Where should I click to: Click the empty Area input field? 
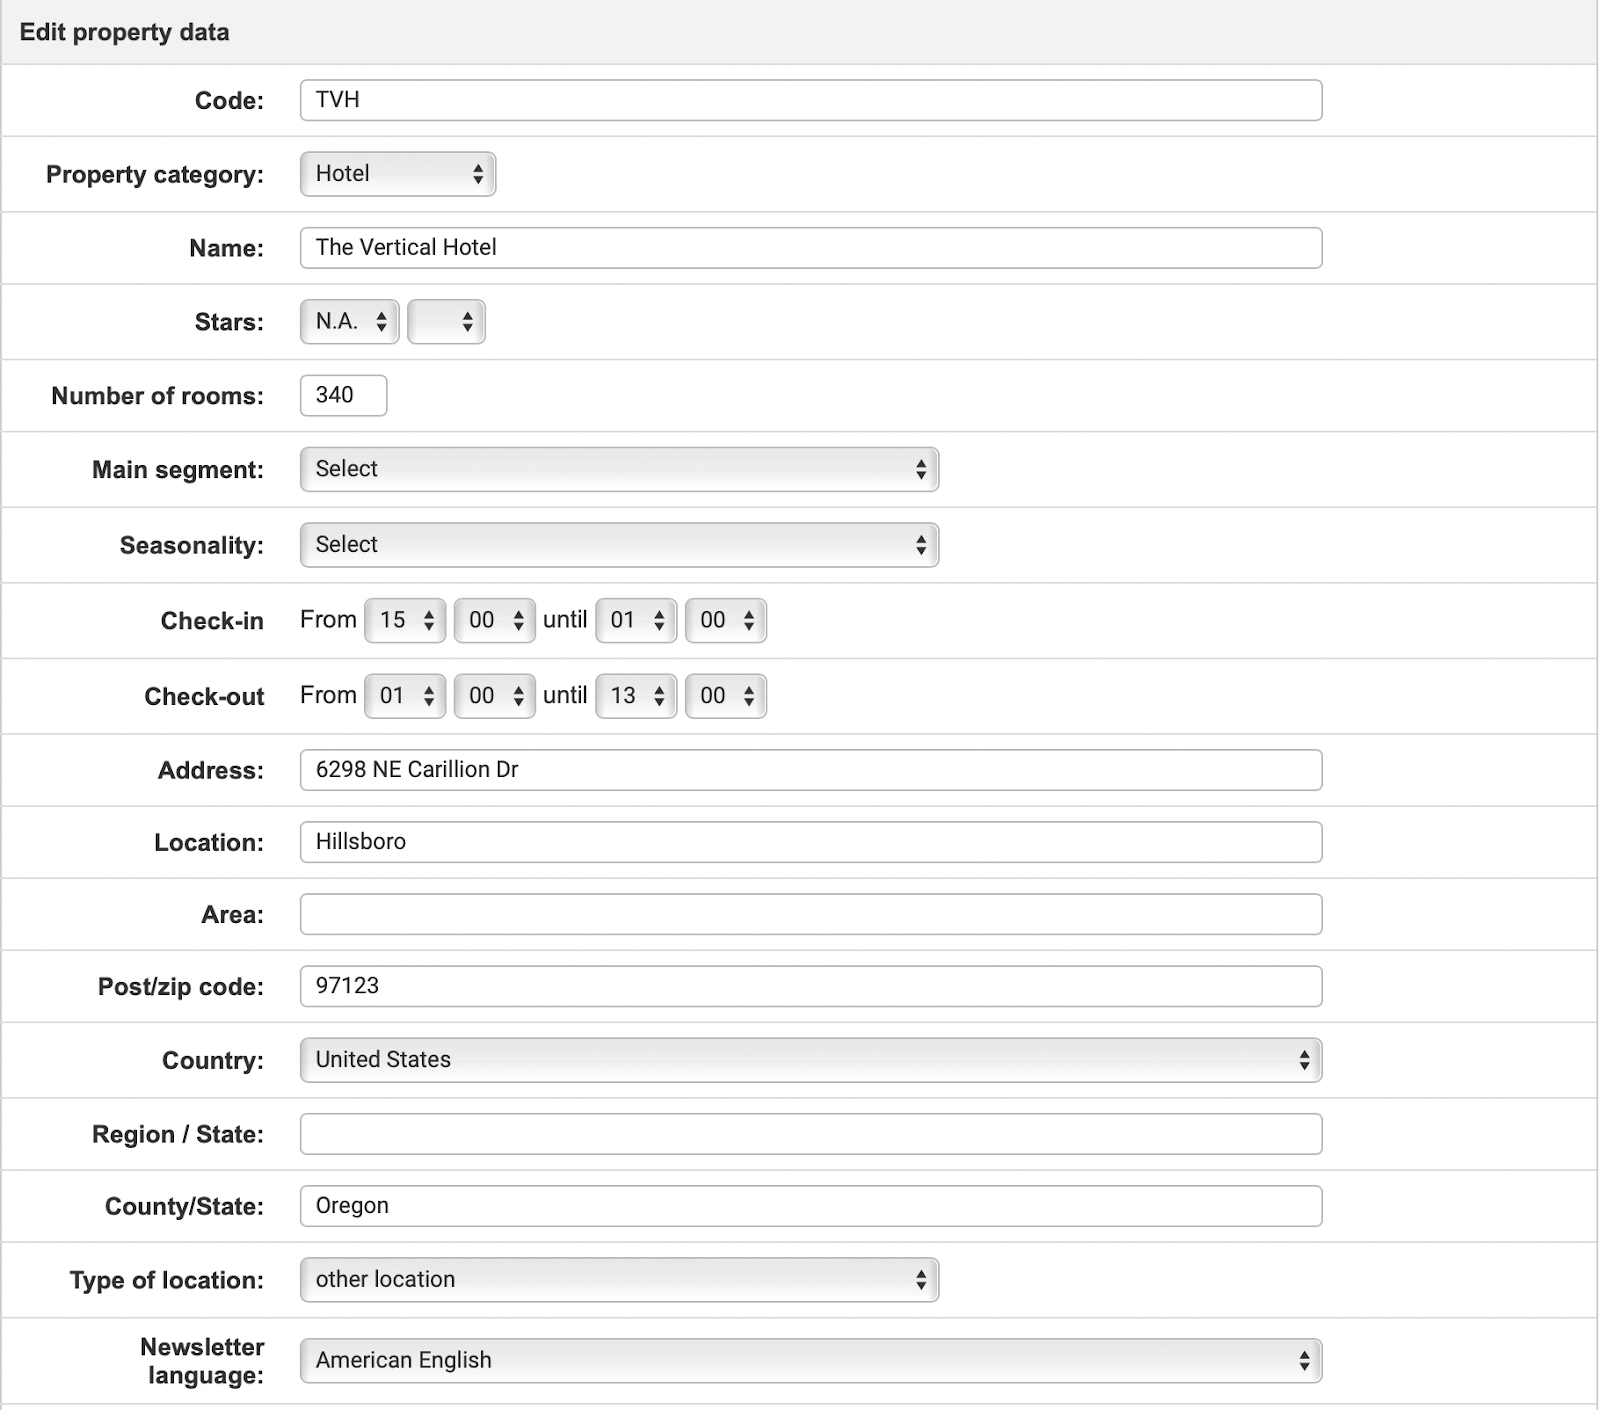point(811,914)
